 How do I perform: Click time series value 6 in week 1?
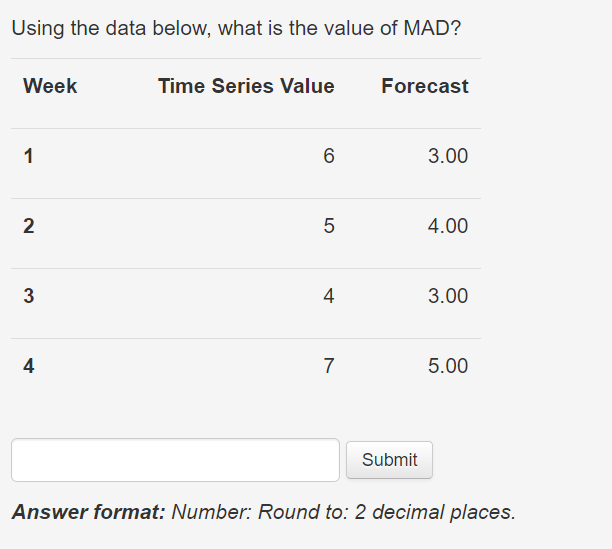point(329,156)
